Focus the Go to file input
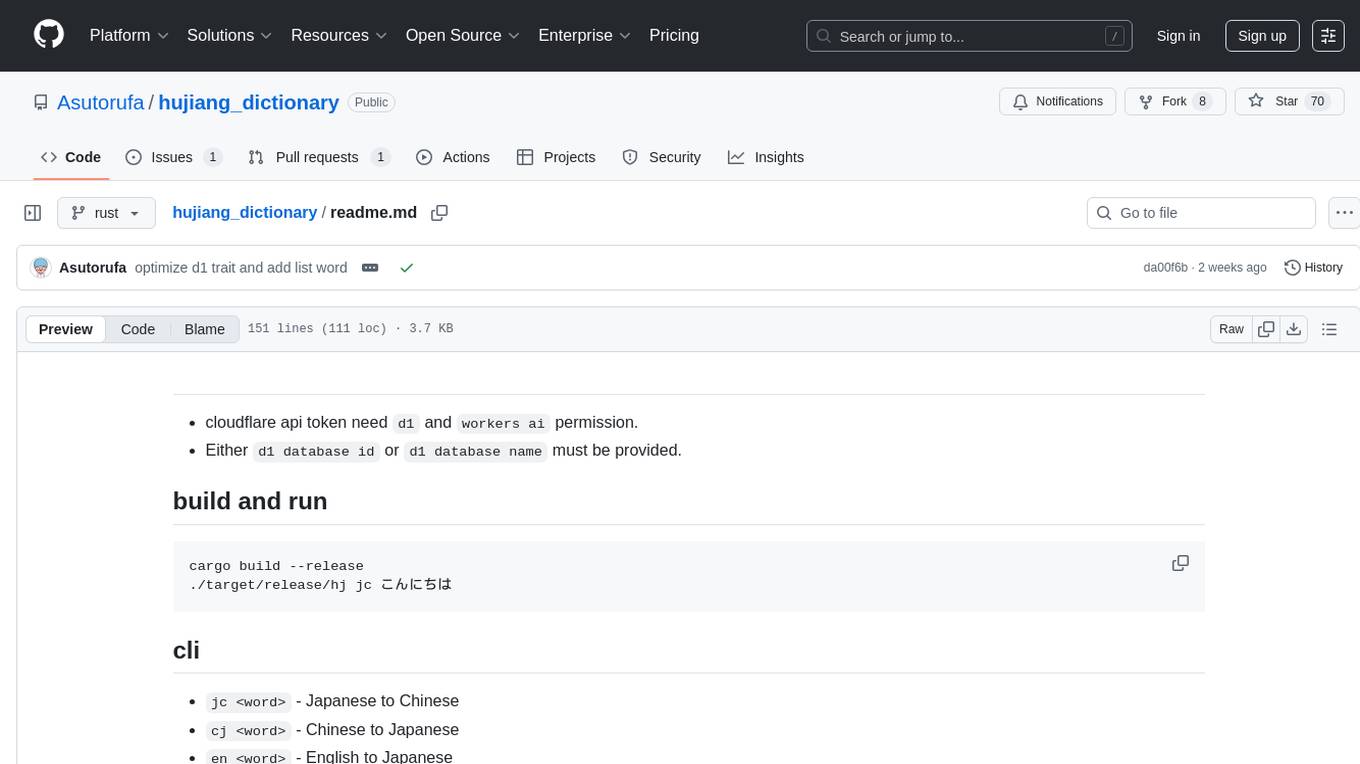Screen dimensions: 1360x764 tap(1201, 213)
